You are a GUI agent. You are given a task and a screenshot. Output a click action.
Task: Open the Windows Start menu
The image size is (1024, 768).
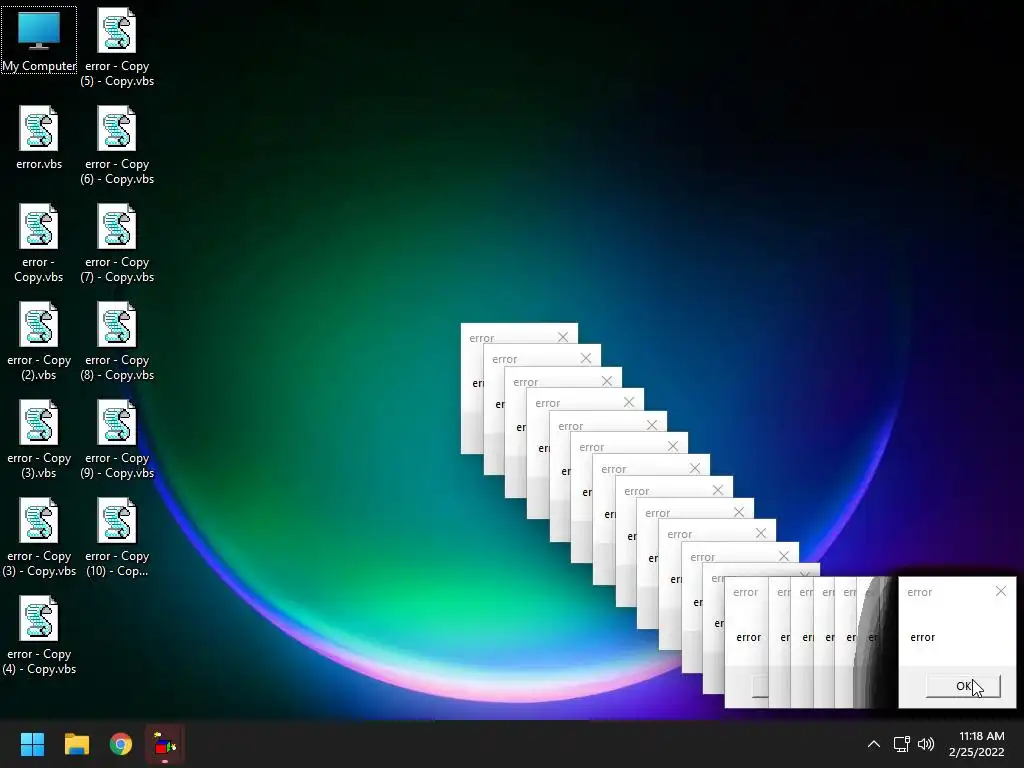(32, 744)
